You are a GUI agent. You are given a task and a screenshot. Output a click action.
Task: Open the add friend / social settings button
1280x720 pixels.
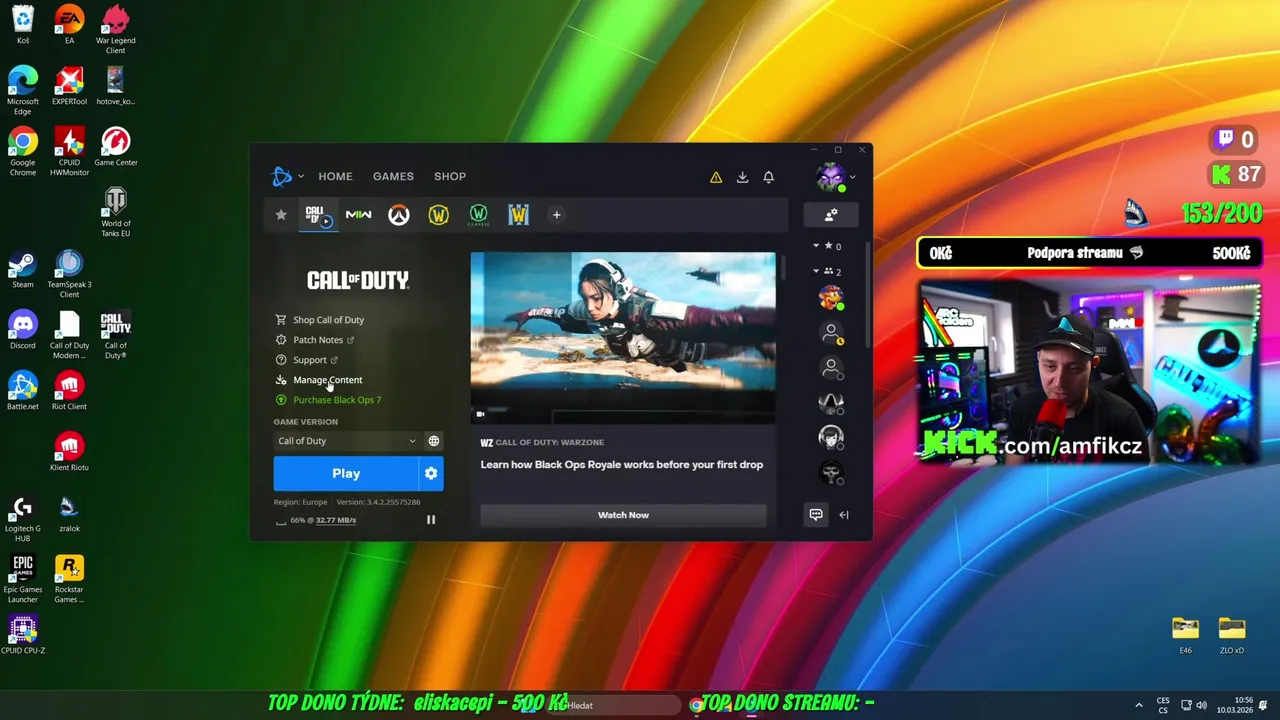(830, 215)
